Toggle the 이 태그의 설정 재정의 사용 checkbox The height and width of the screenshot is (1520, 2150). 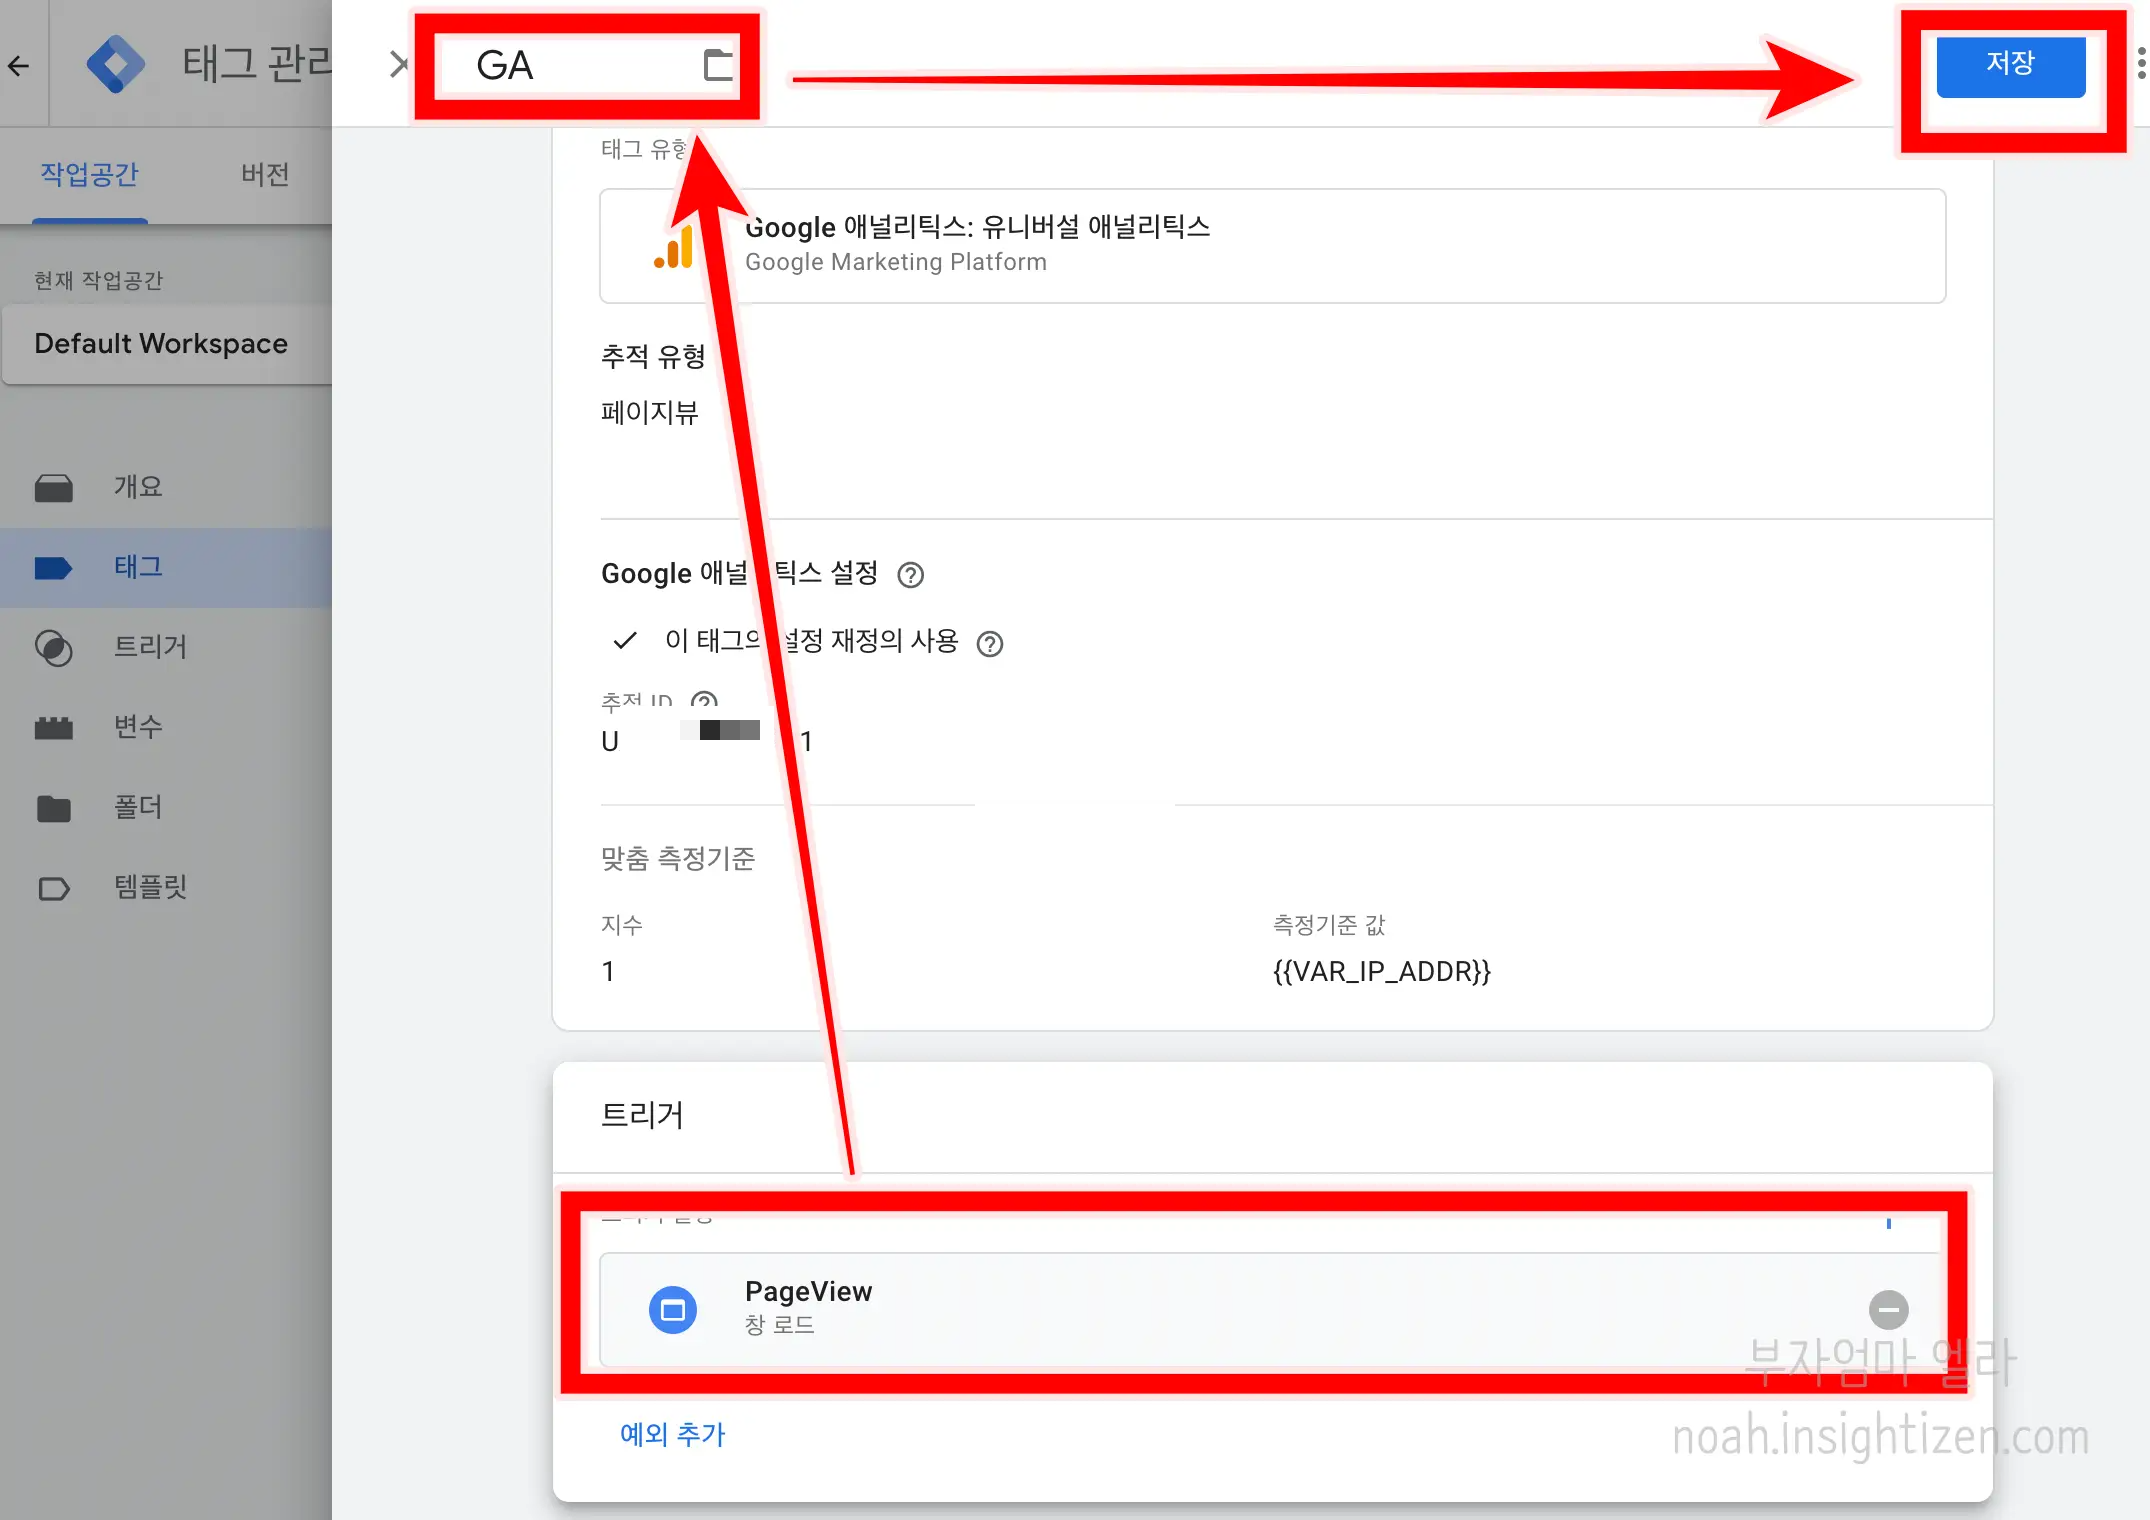pyautogui.click(x=625, y=641)
